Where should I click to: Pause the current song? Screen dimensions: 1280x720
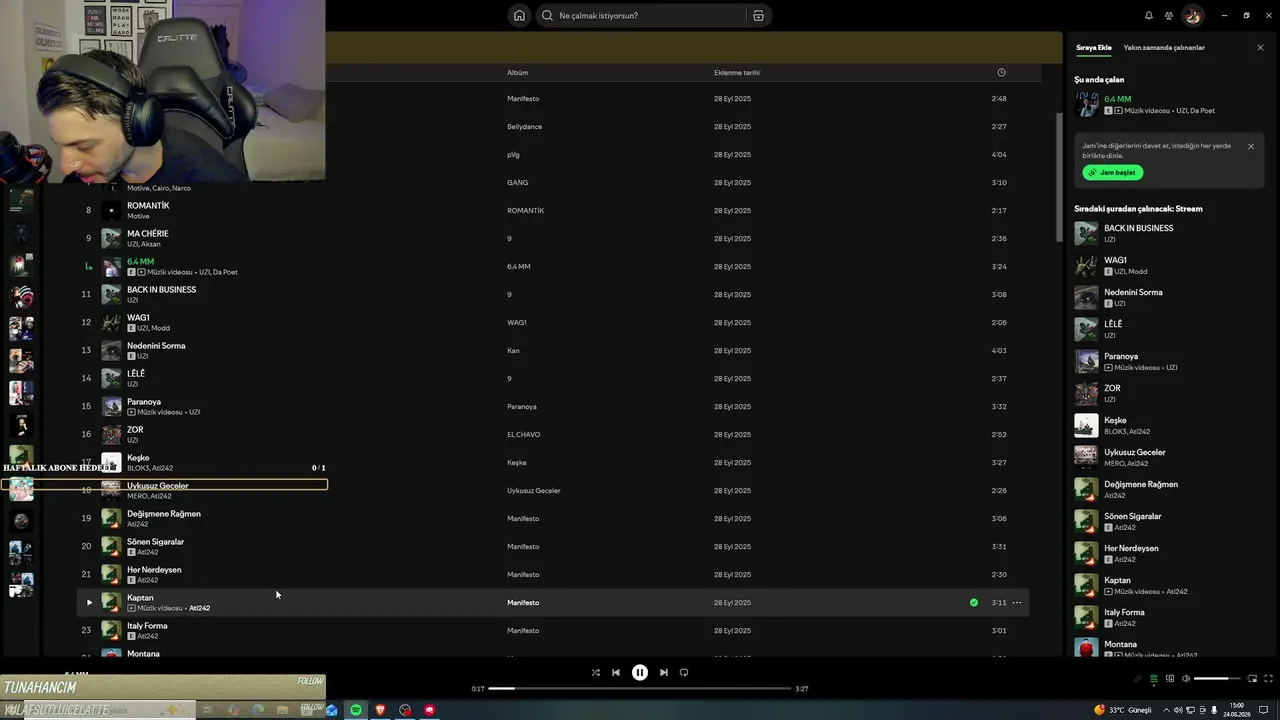tap(640, 672)
